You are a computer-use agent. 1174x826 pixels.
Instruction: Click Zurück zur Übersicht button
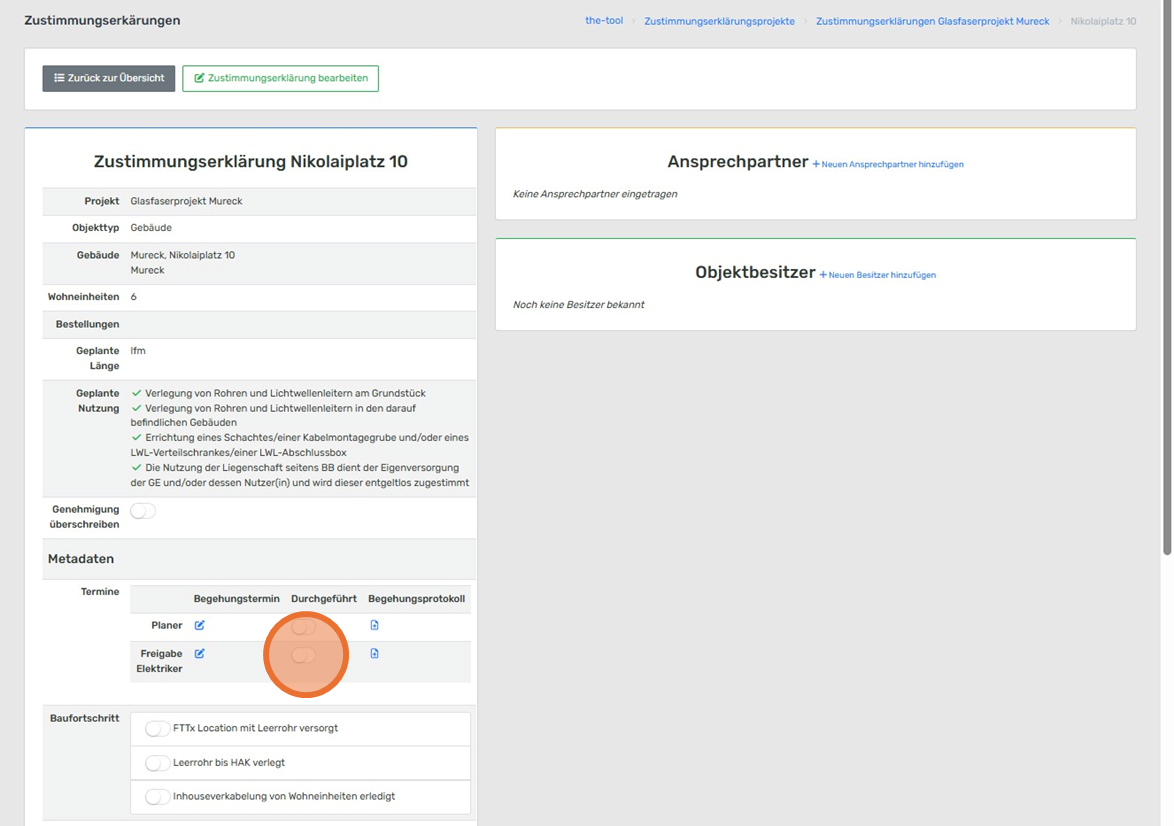[x=109, y=78]
